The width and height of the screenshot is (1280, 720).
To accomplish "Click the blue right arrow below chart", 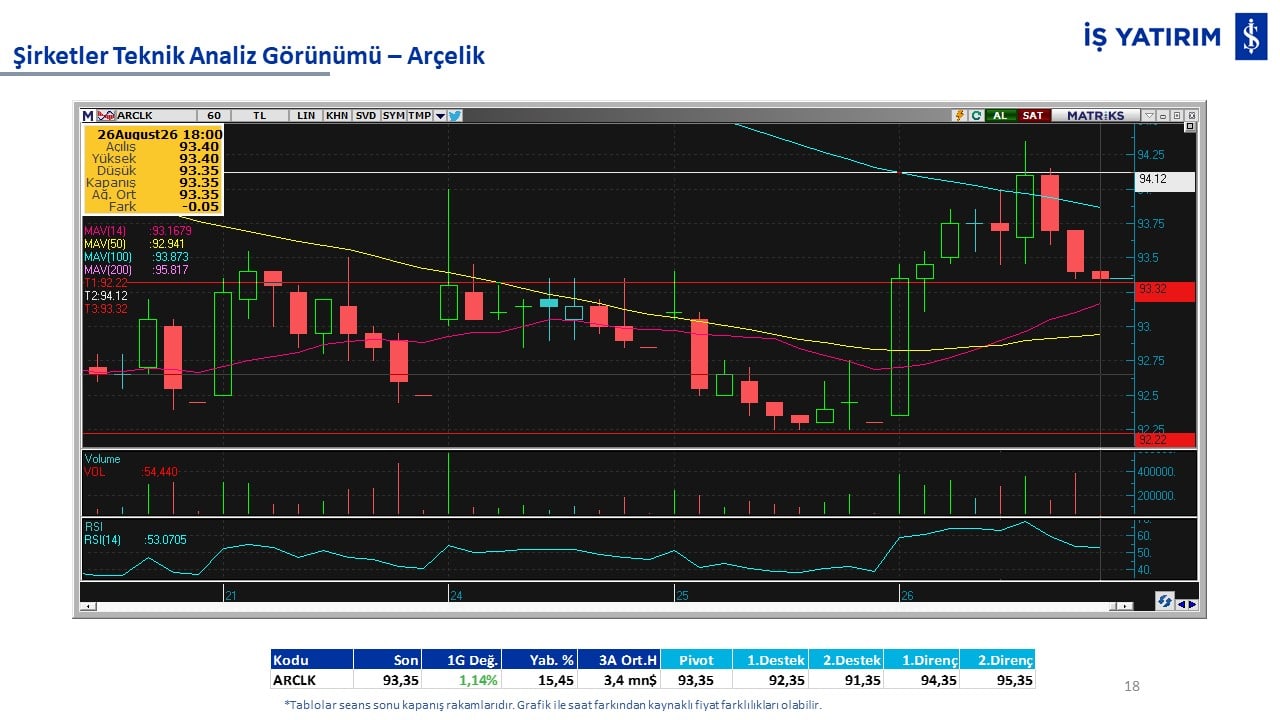I will pos(1192,603).
